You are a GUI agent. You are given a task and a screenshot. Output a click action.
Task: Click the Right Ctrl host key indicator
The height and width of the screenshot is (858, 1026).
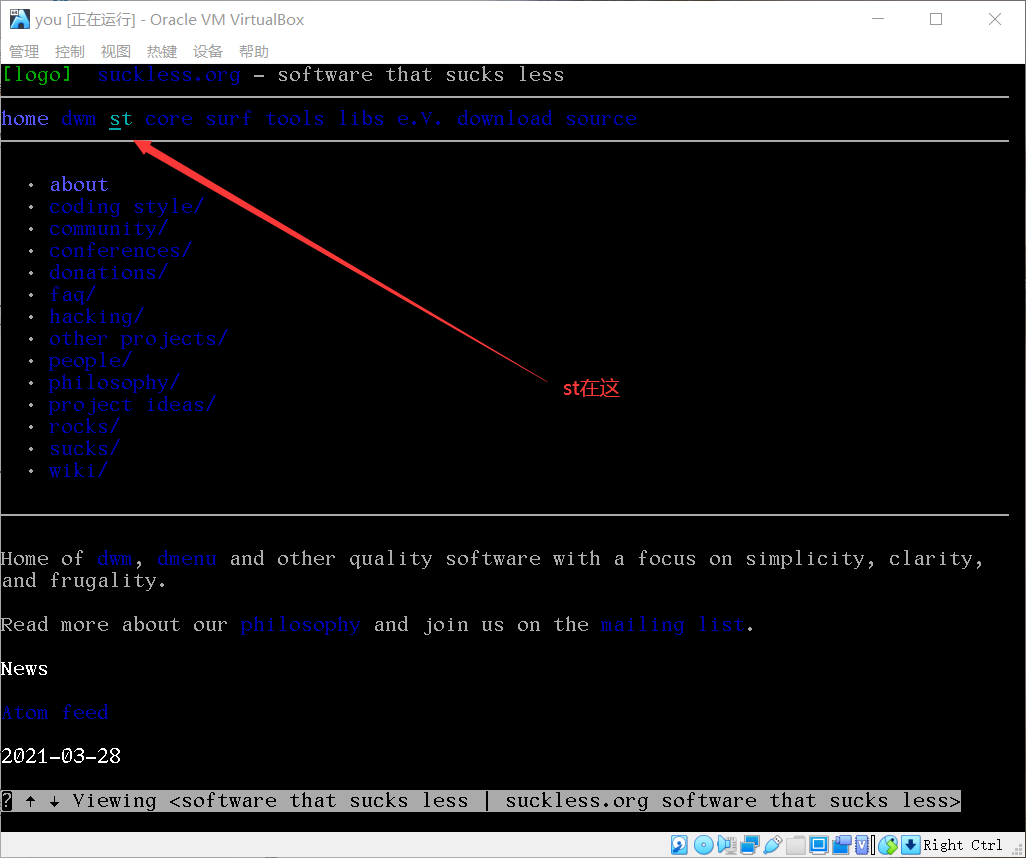963,845
